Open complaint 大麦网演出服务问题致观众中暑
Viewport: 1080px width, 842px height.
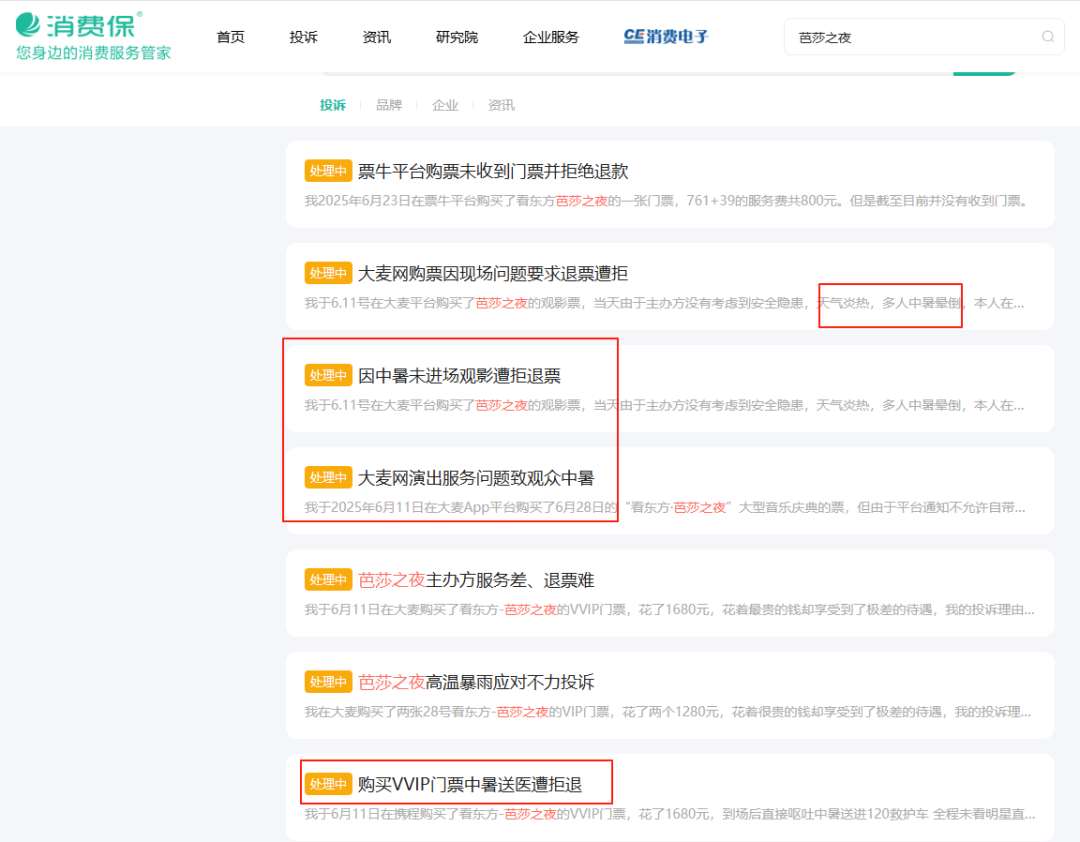pos(476,478)
